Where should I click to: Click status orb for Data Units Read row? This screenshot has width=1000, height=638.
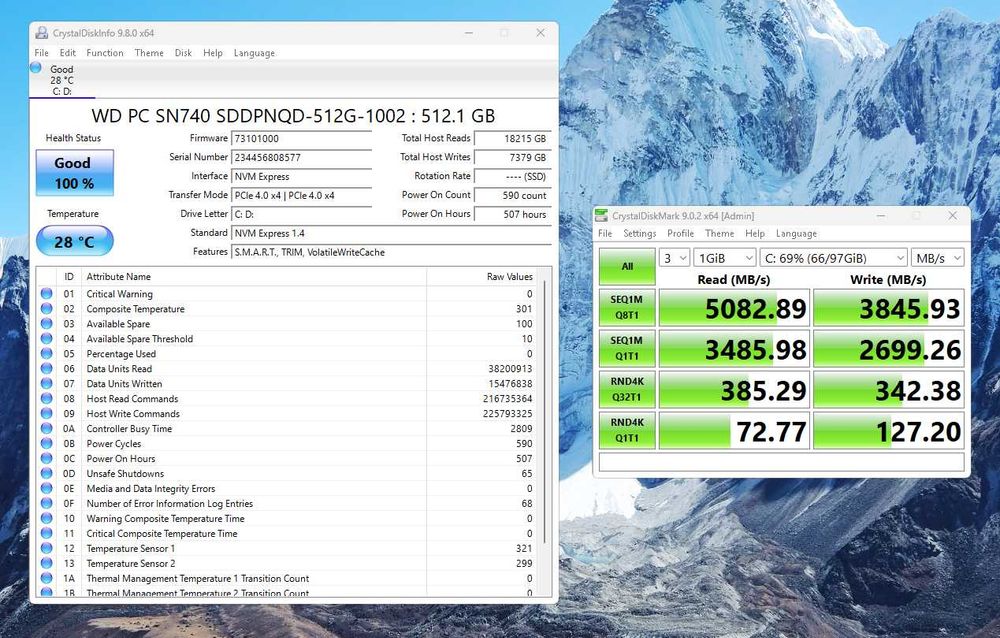click(x=47, y=369)
